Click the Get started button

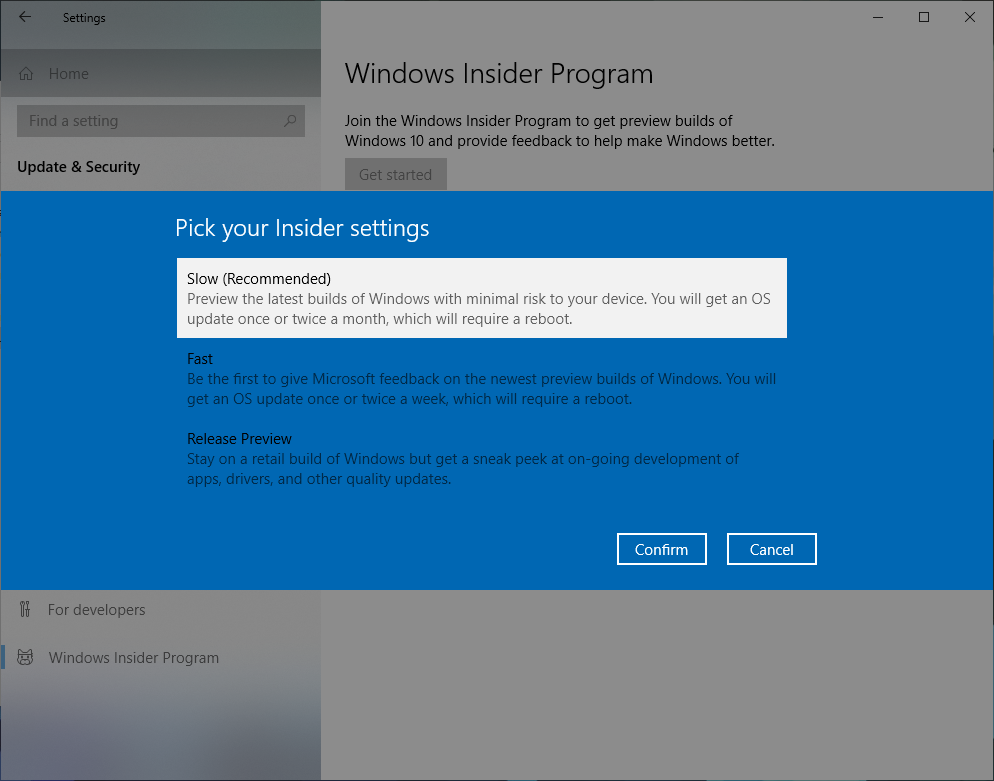tap(395, 173)
